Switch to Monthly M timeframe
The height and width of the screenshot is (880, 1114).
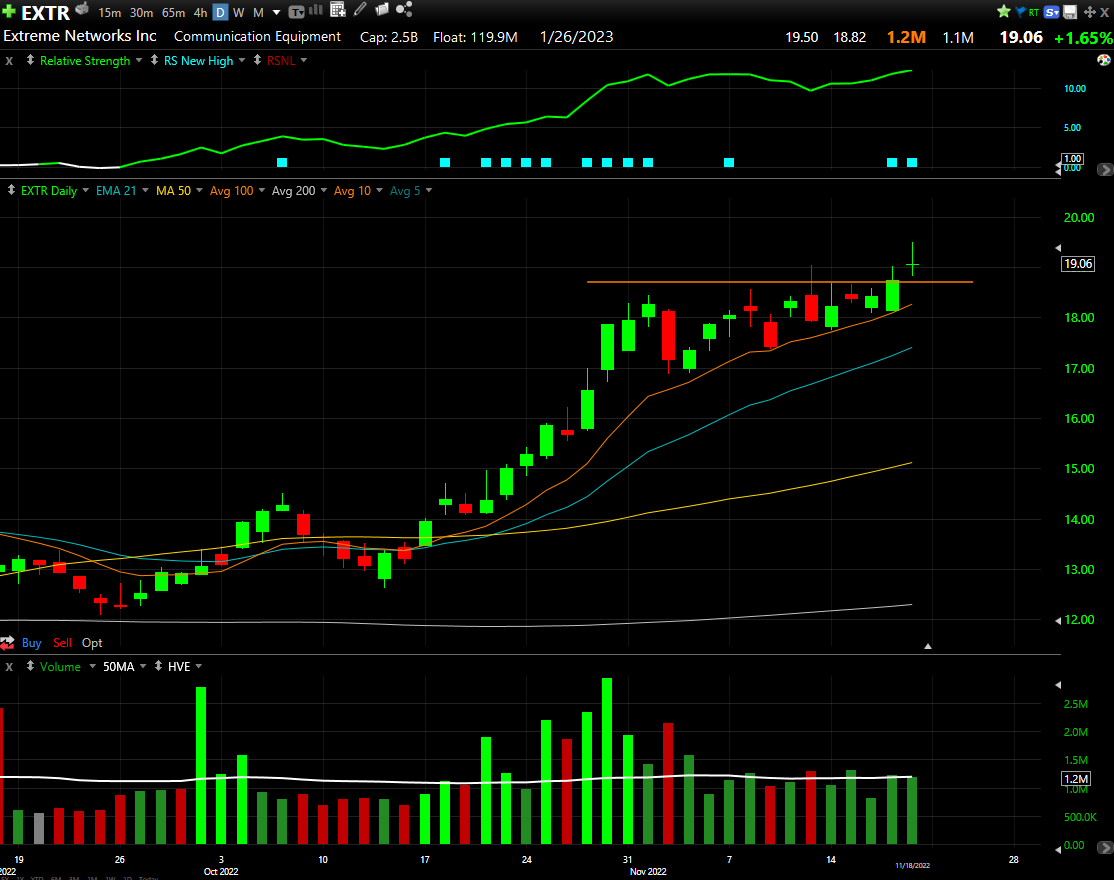(258, 13)
